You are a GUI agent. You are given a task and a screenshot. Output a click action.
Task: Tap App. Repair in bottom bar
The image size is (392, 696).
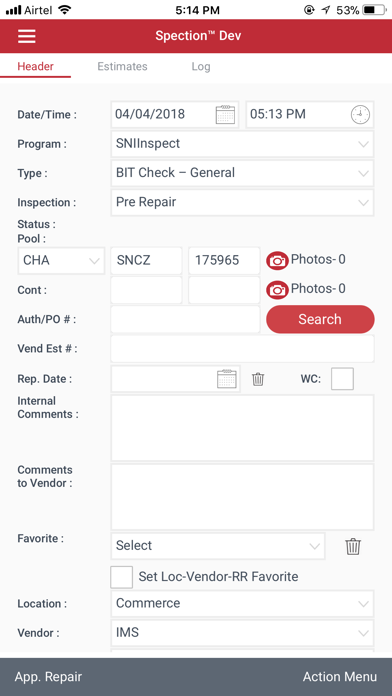pyautogui.click(x=48, y=677)
